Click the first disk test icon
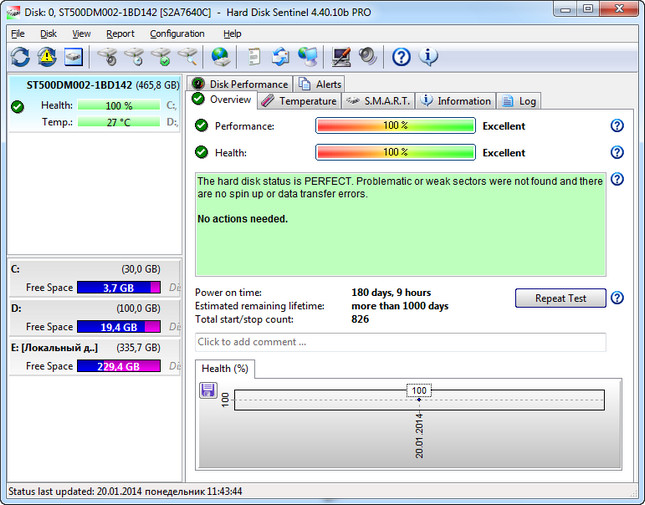This screenshot has height=505, width=645. click(107, 56)
